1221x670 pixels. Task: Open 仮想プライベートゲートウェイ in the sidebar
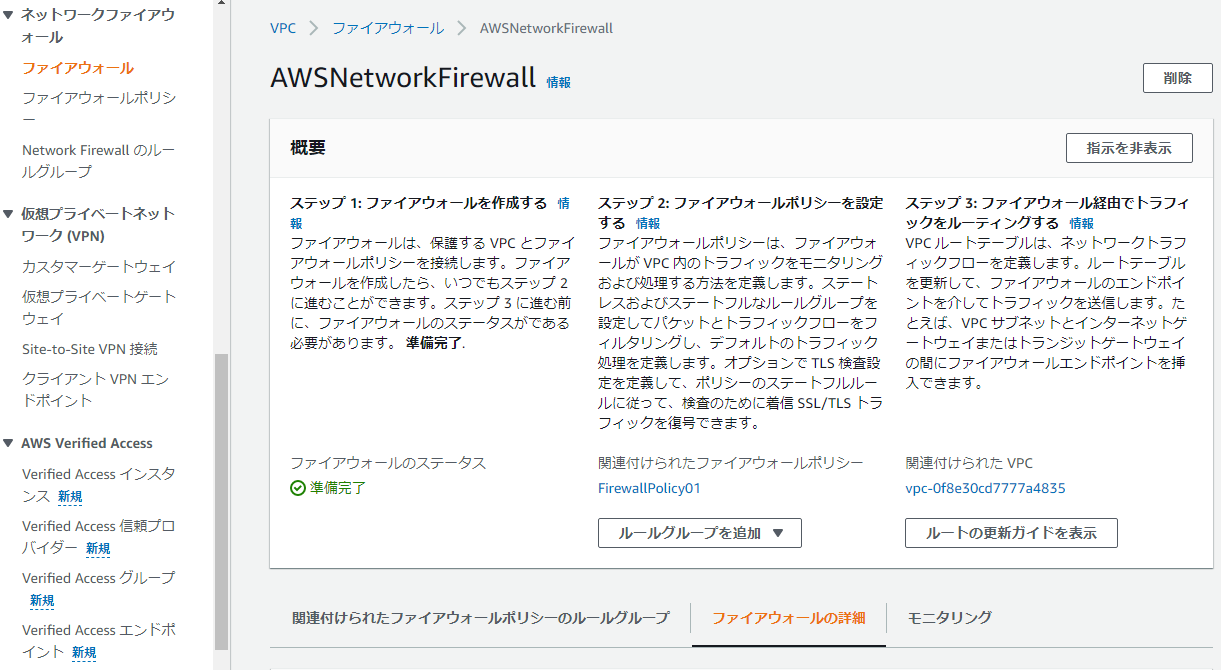(x=99, y=307)
